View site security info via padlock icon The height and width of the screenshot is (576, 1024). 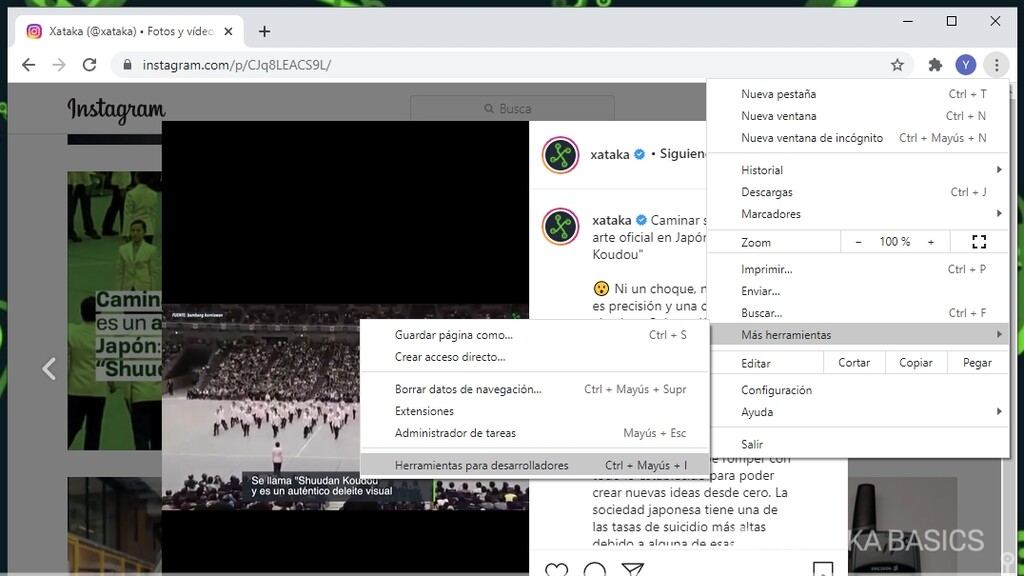(127, 65)
